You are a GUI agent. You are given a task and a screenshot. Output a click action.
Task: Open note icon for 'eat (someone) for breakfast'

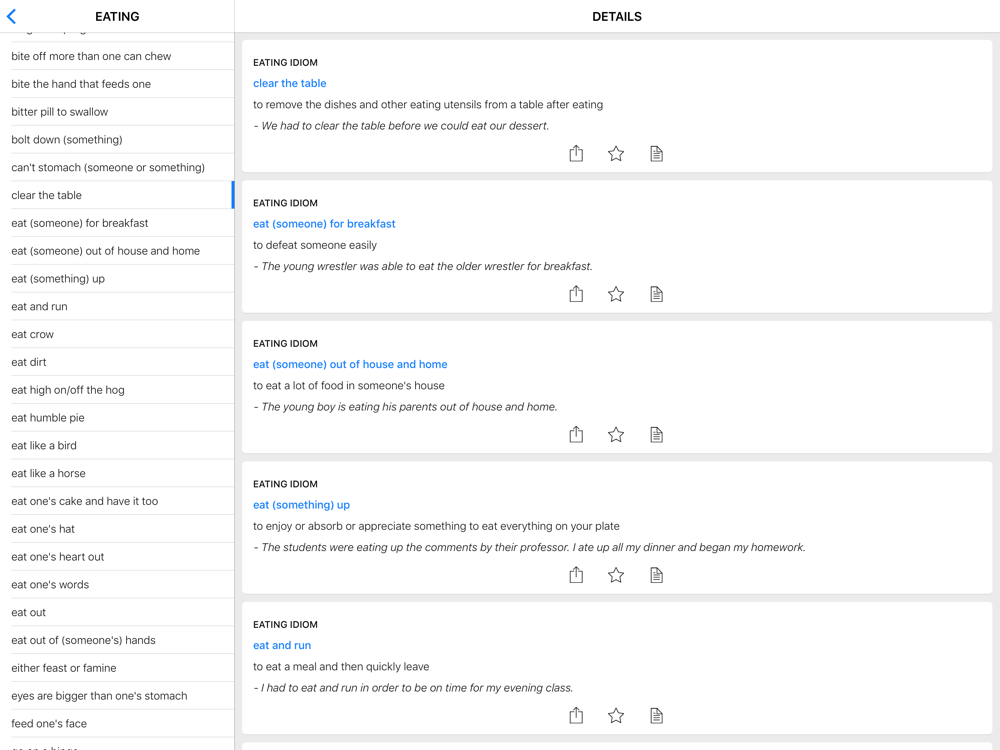tap(656, 294)
